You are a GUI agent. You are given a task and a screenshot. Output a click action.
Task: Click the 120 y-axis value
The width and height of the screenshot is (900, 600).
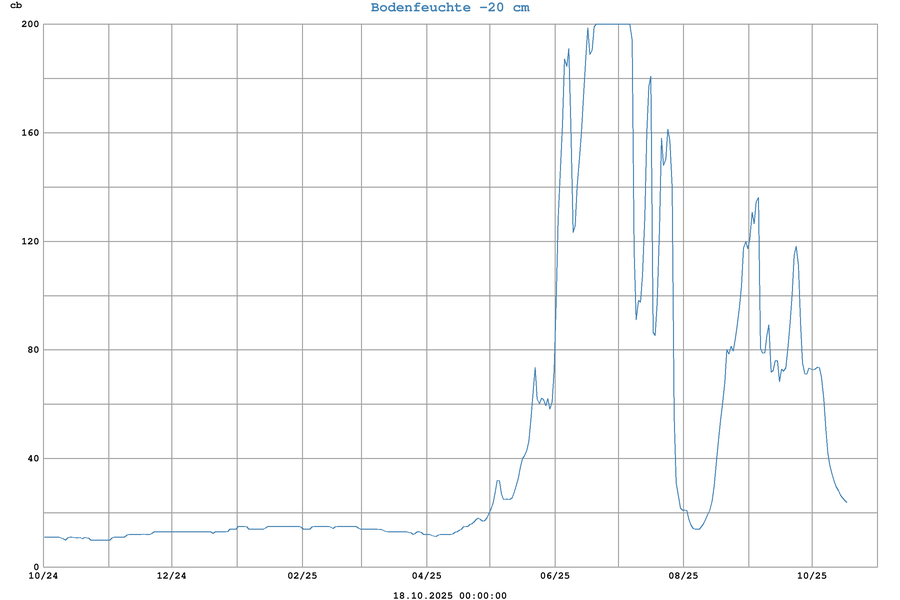[29, 241]
